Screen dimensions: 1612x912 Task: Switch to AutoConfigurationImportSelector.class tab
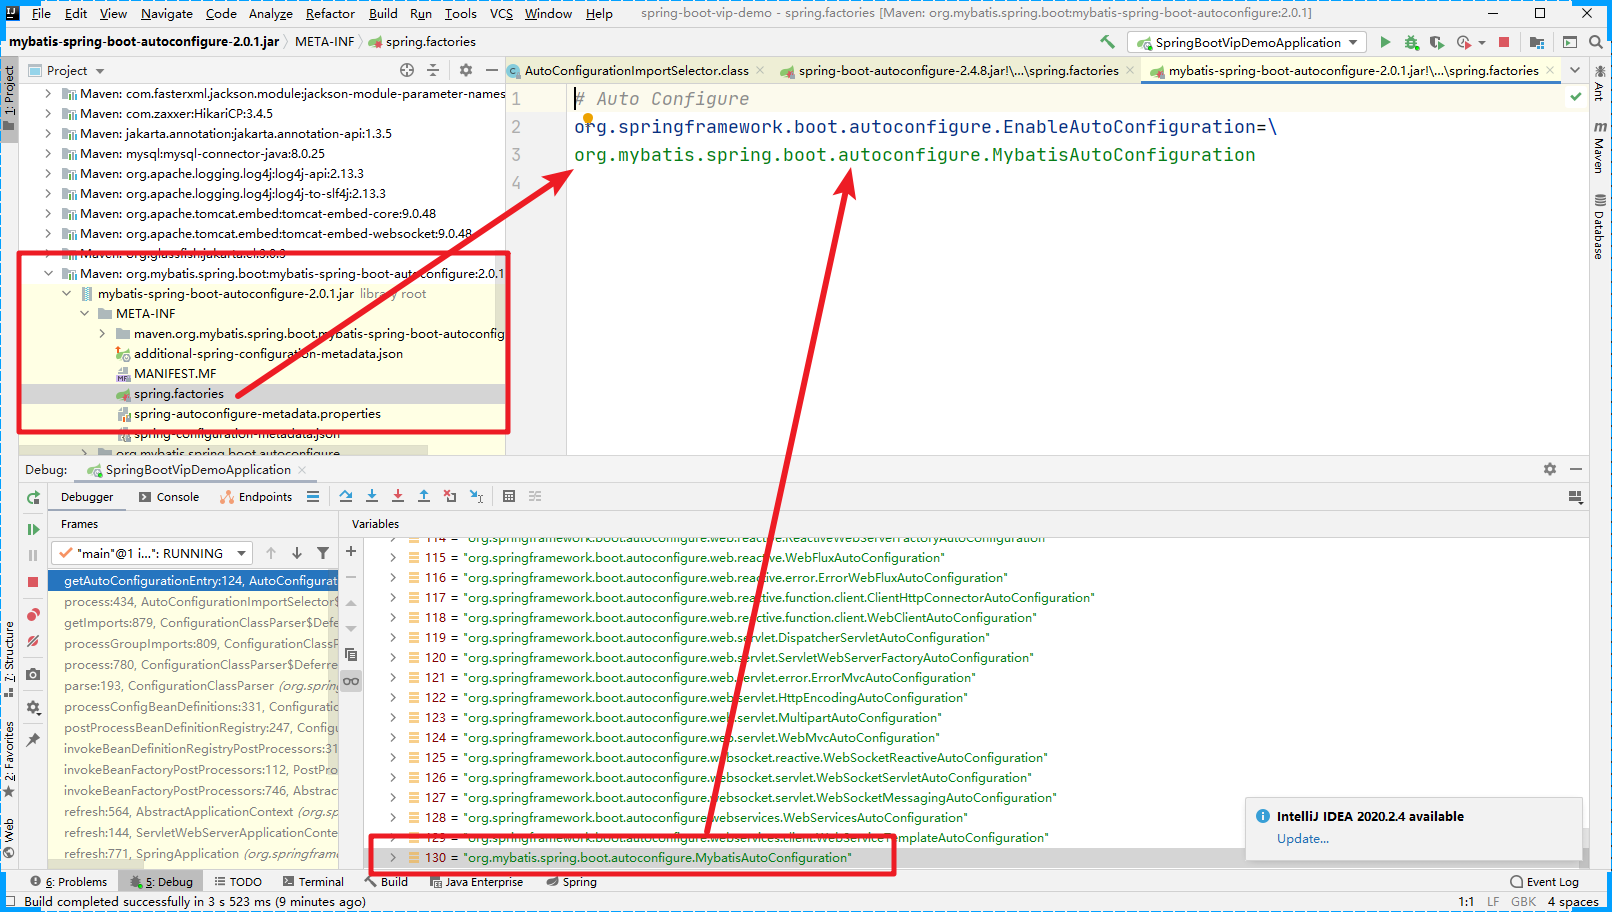[x=636, y=71]
